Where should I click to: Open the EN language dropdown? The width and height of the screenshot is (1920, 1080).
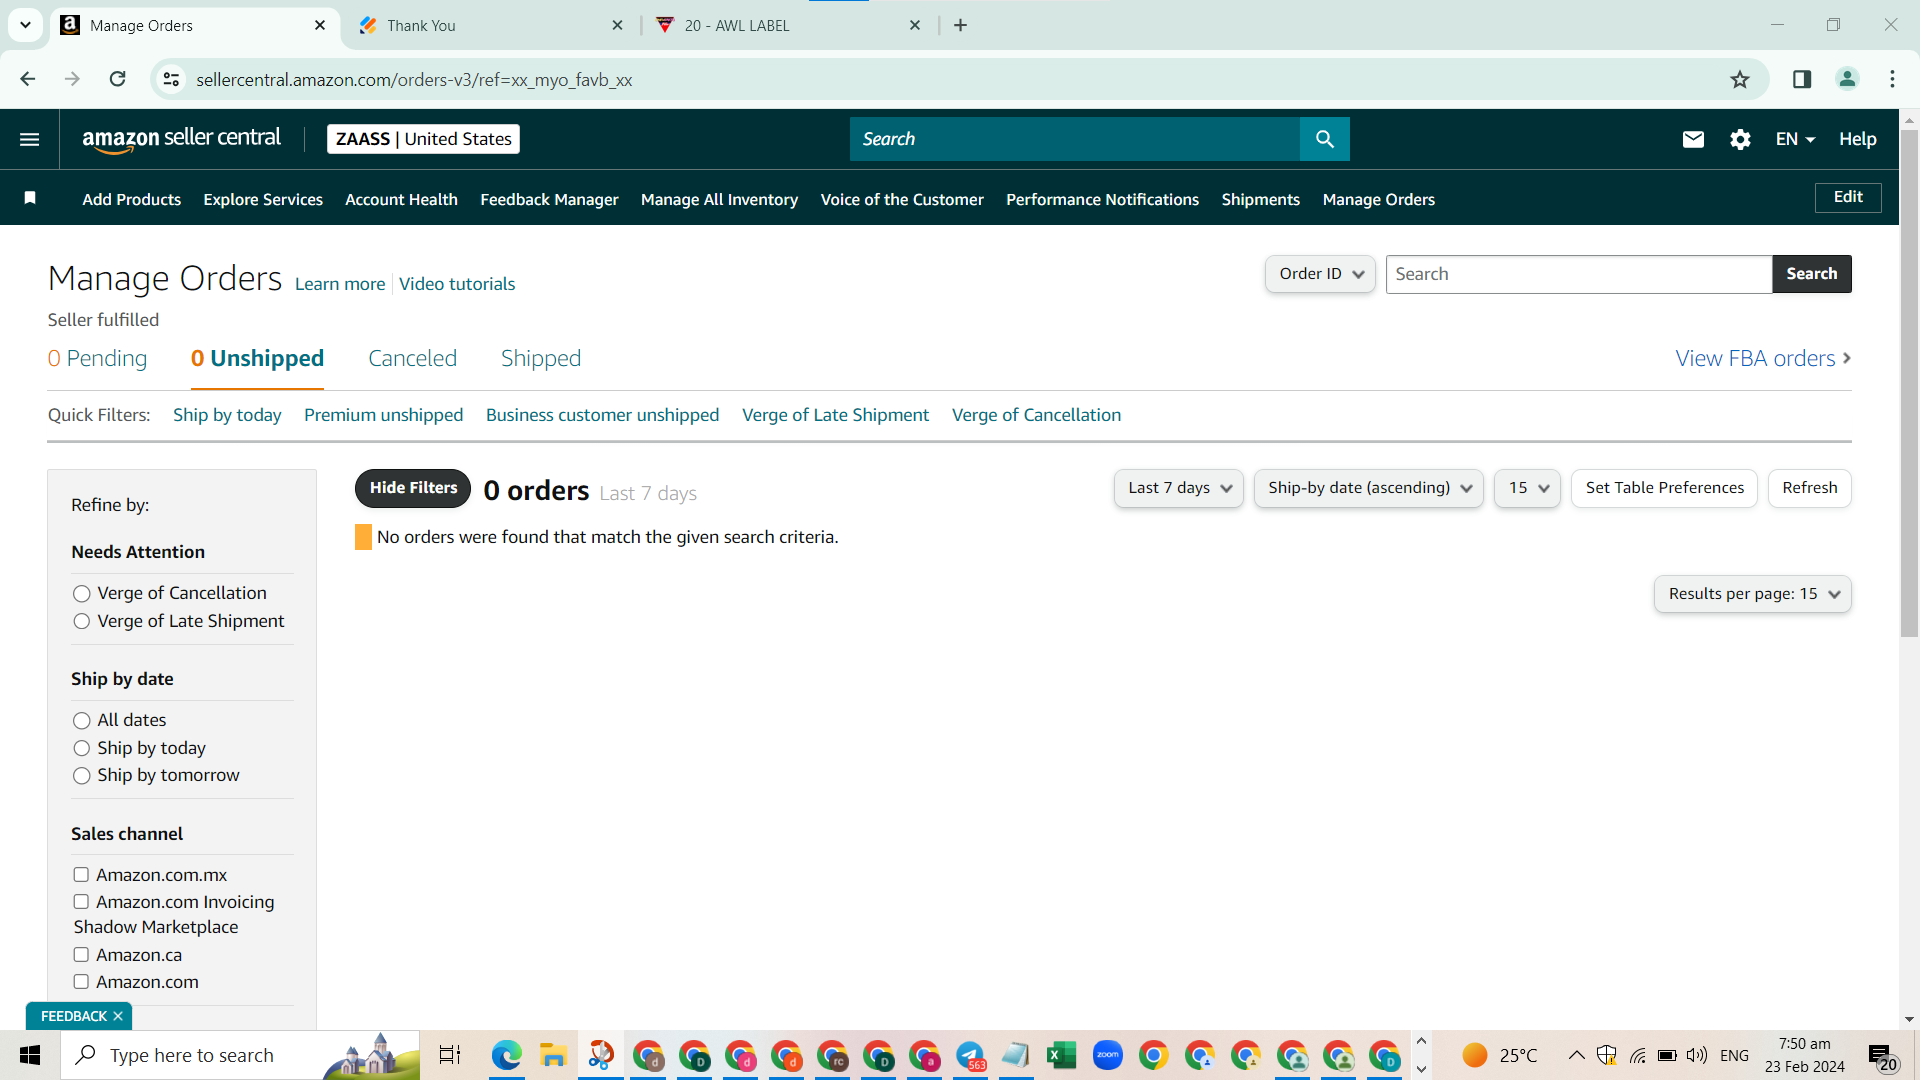point(1795,139)
